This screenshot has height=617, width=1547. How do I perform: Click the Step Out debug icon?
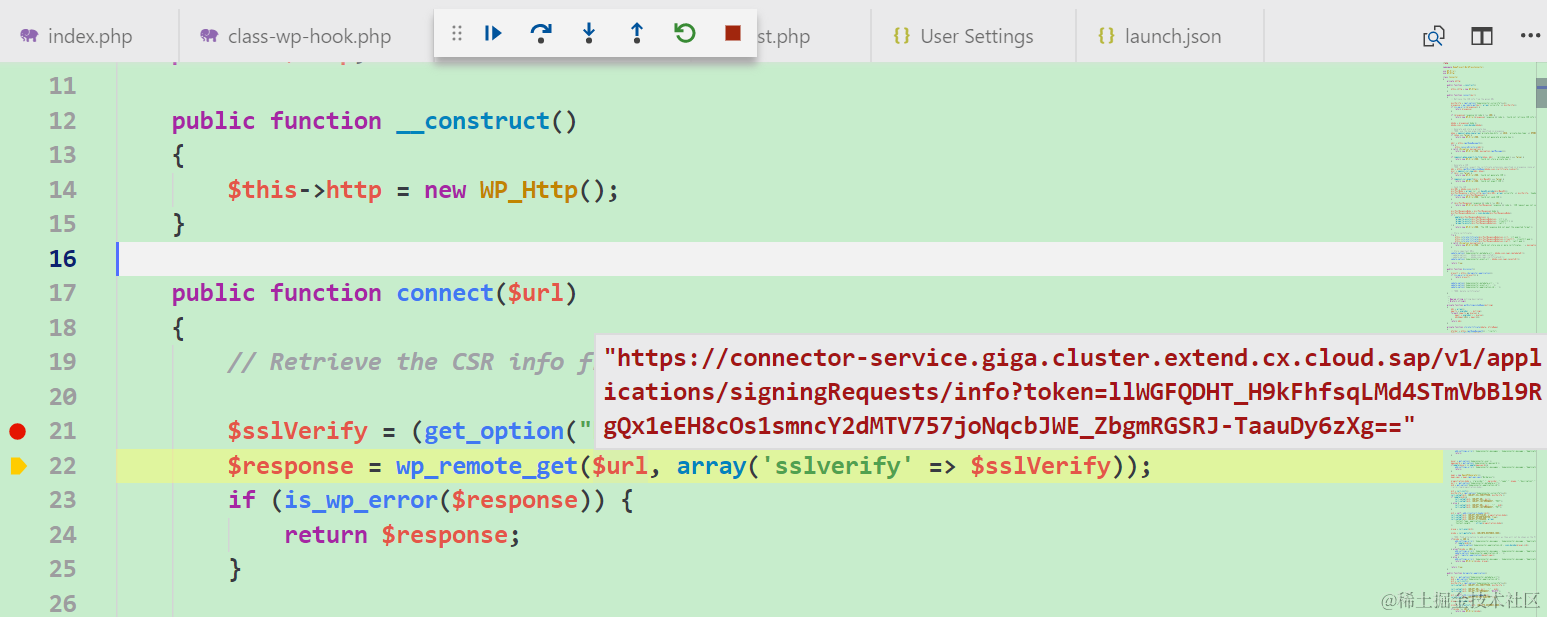(x=636, y=34)
